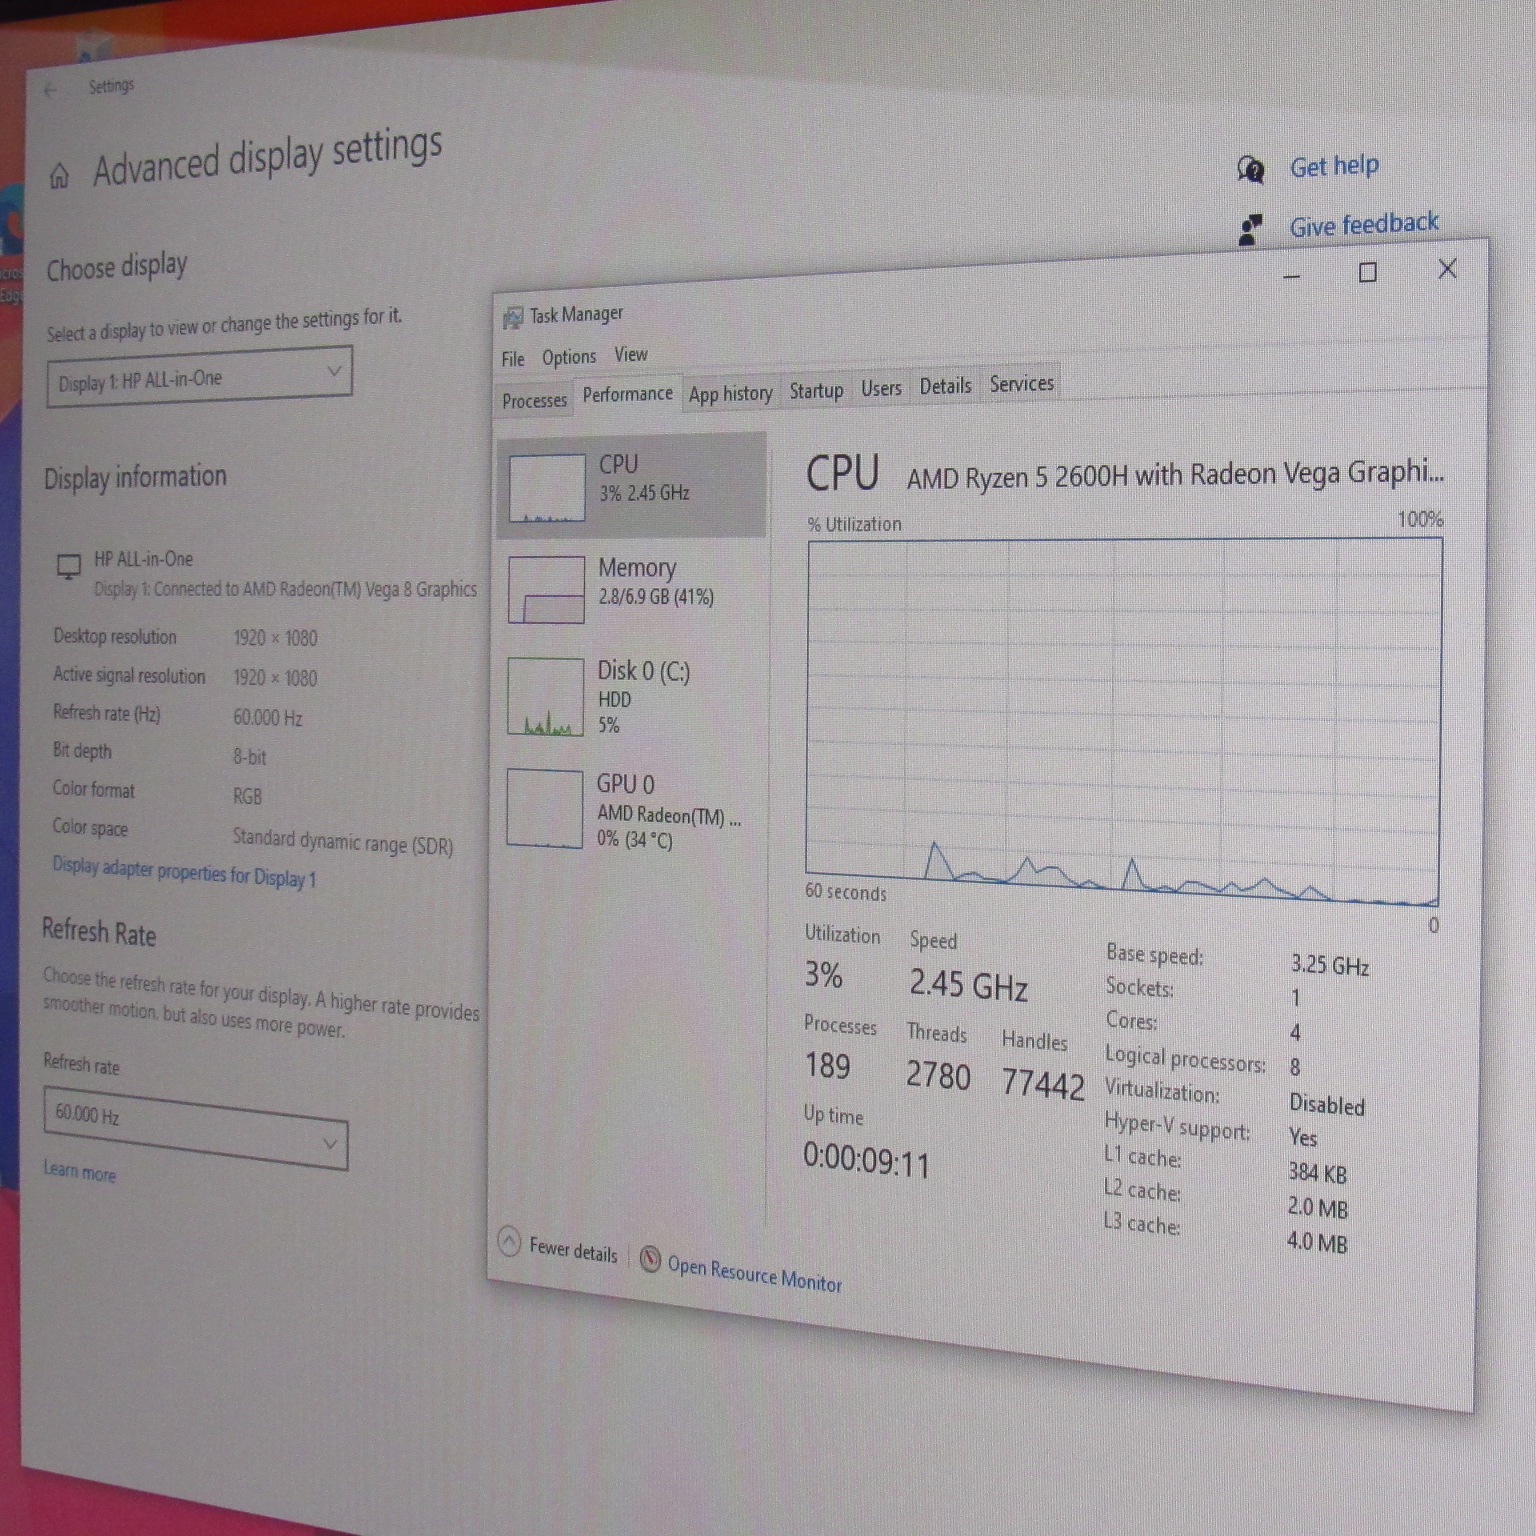This screenshot has height=1536, width=1536.
Task: Click the Virtualization Disabled value
Action: pyautogui.click(x=1327, y=1105)
